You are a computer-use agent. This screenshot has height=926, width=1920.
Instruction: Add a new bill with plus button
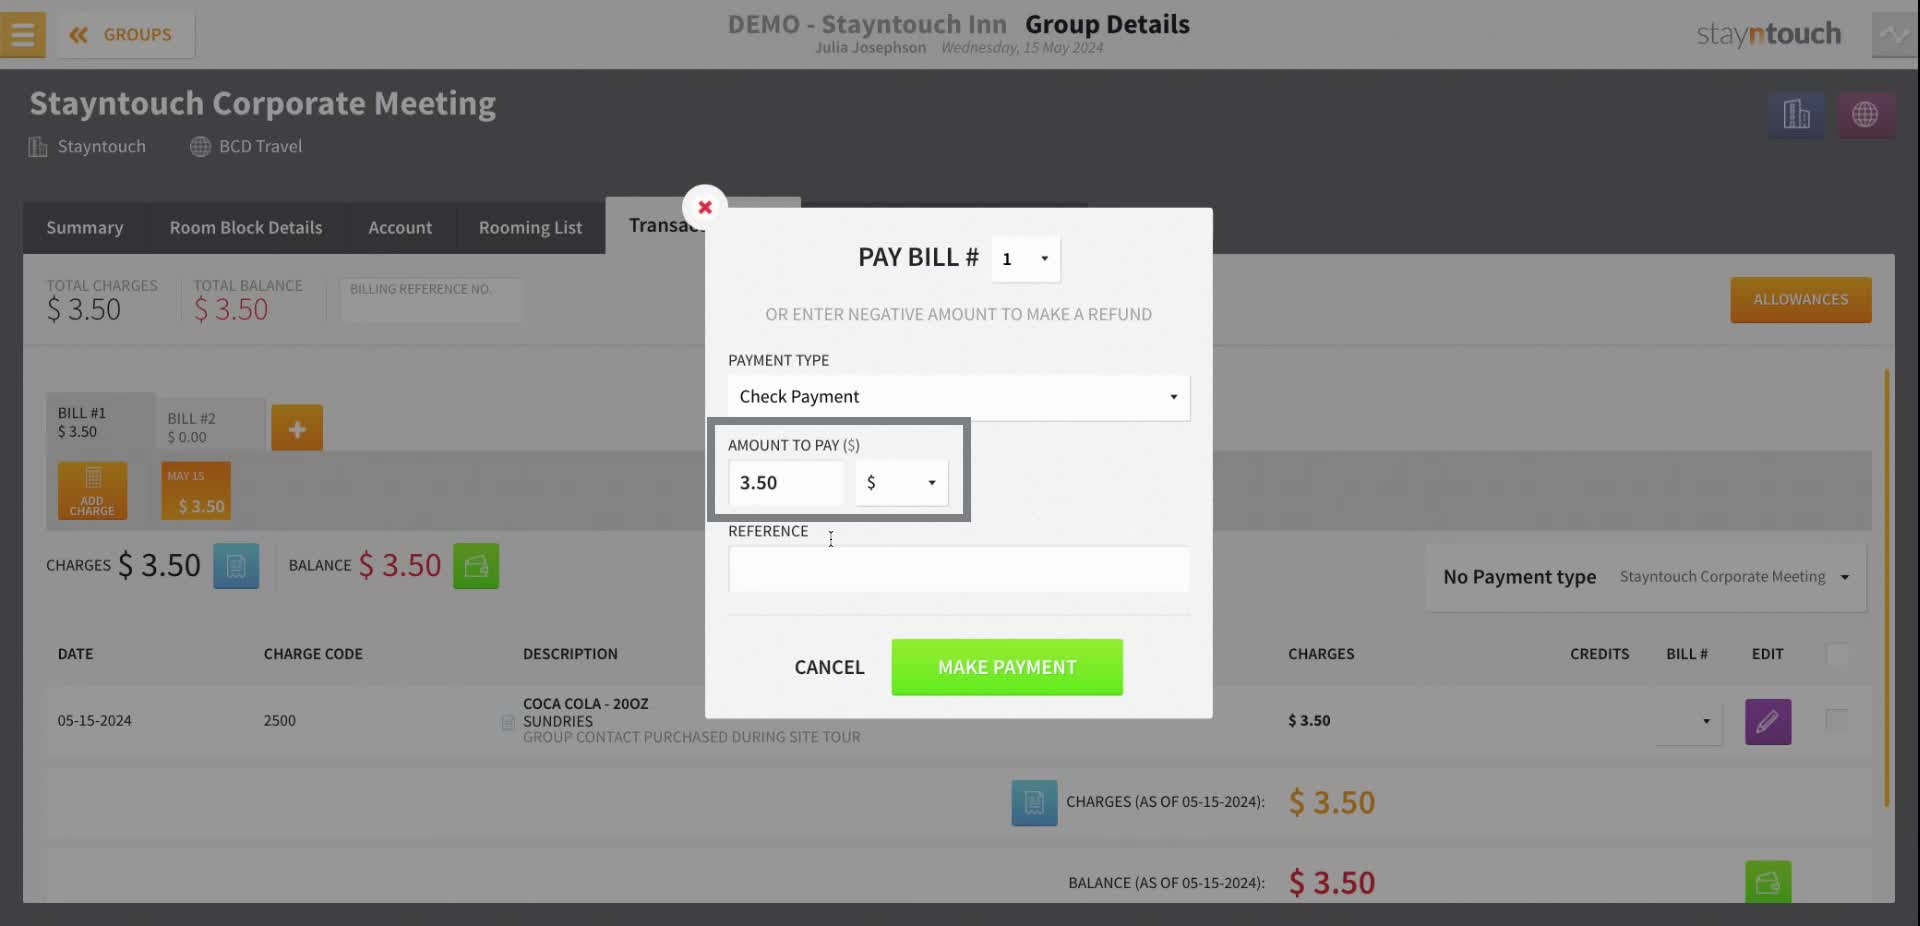(x=297, y=429)
